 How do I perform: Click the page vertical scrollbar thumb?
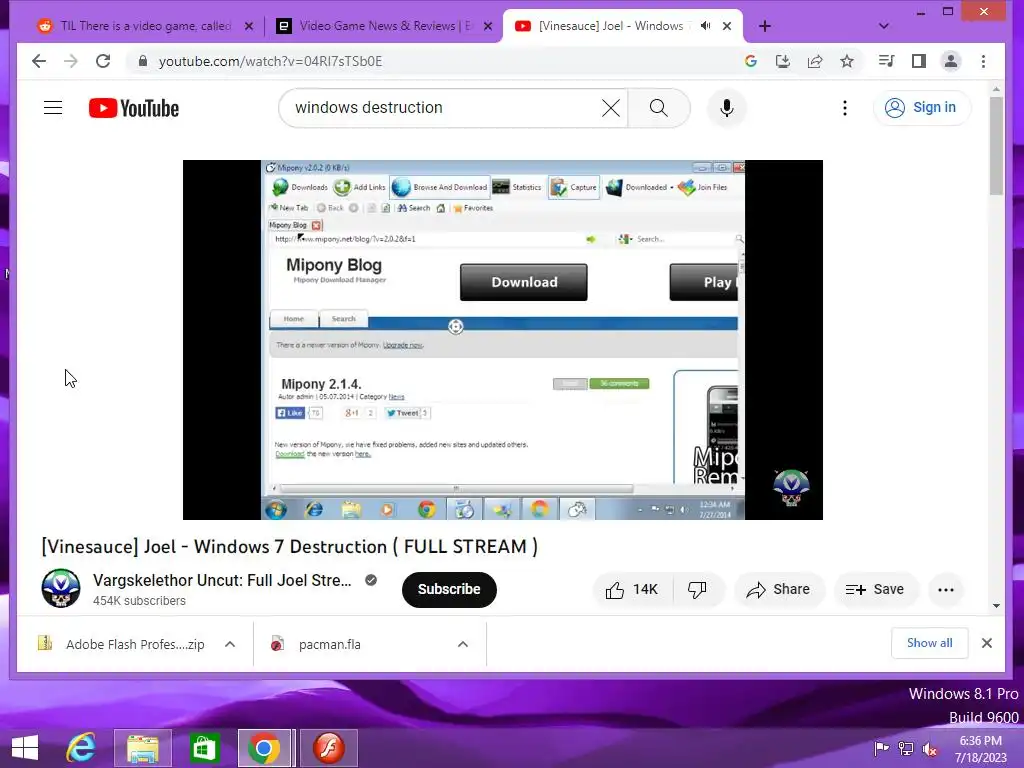[x=996, y=145]
